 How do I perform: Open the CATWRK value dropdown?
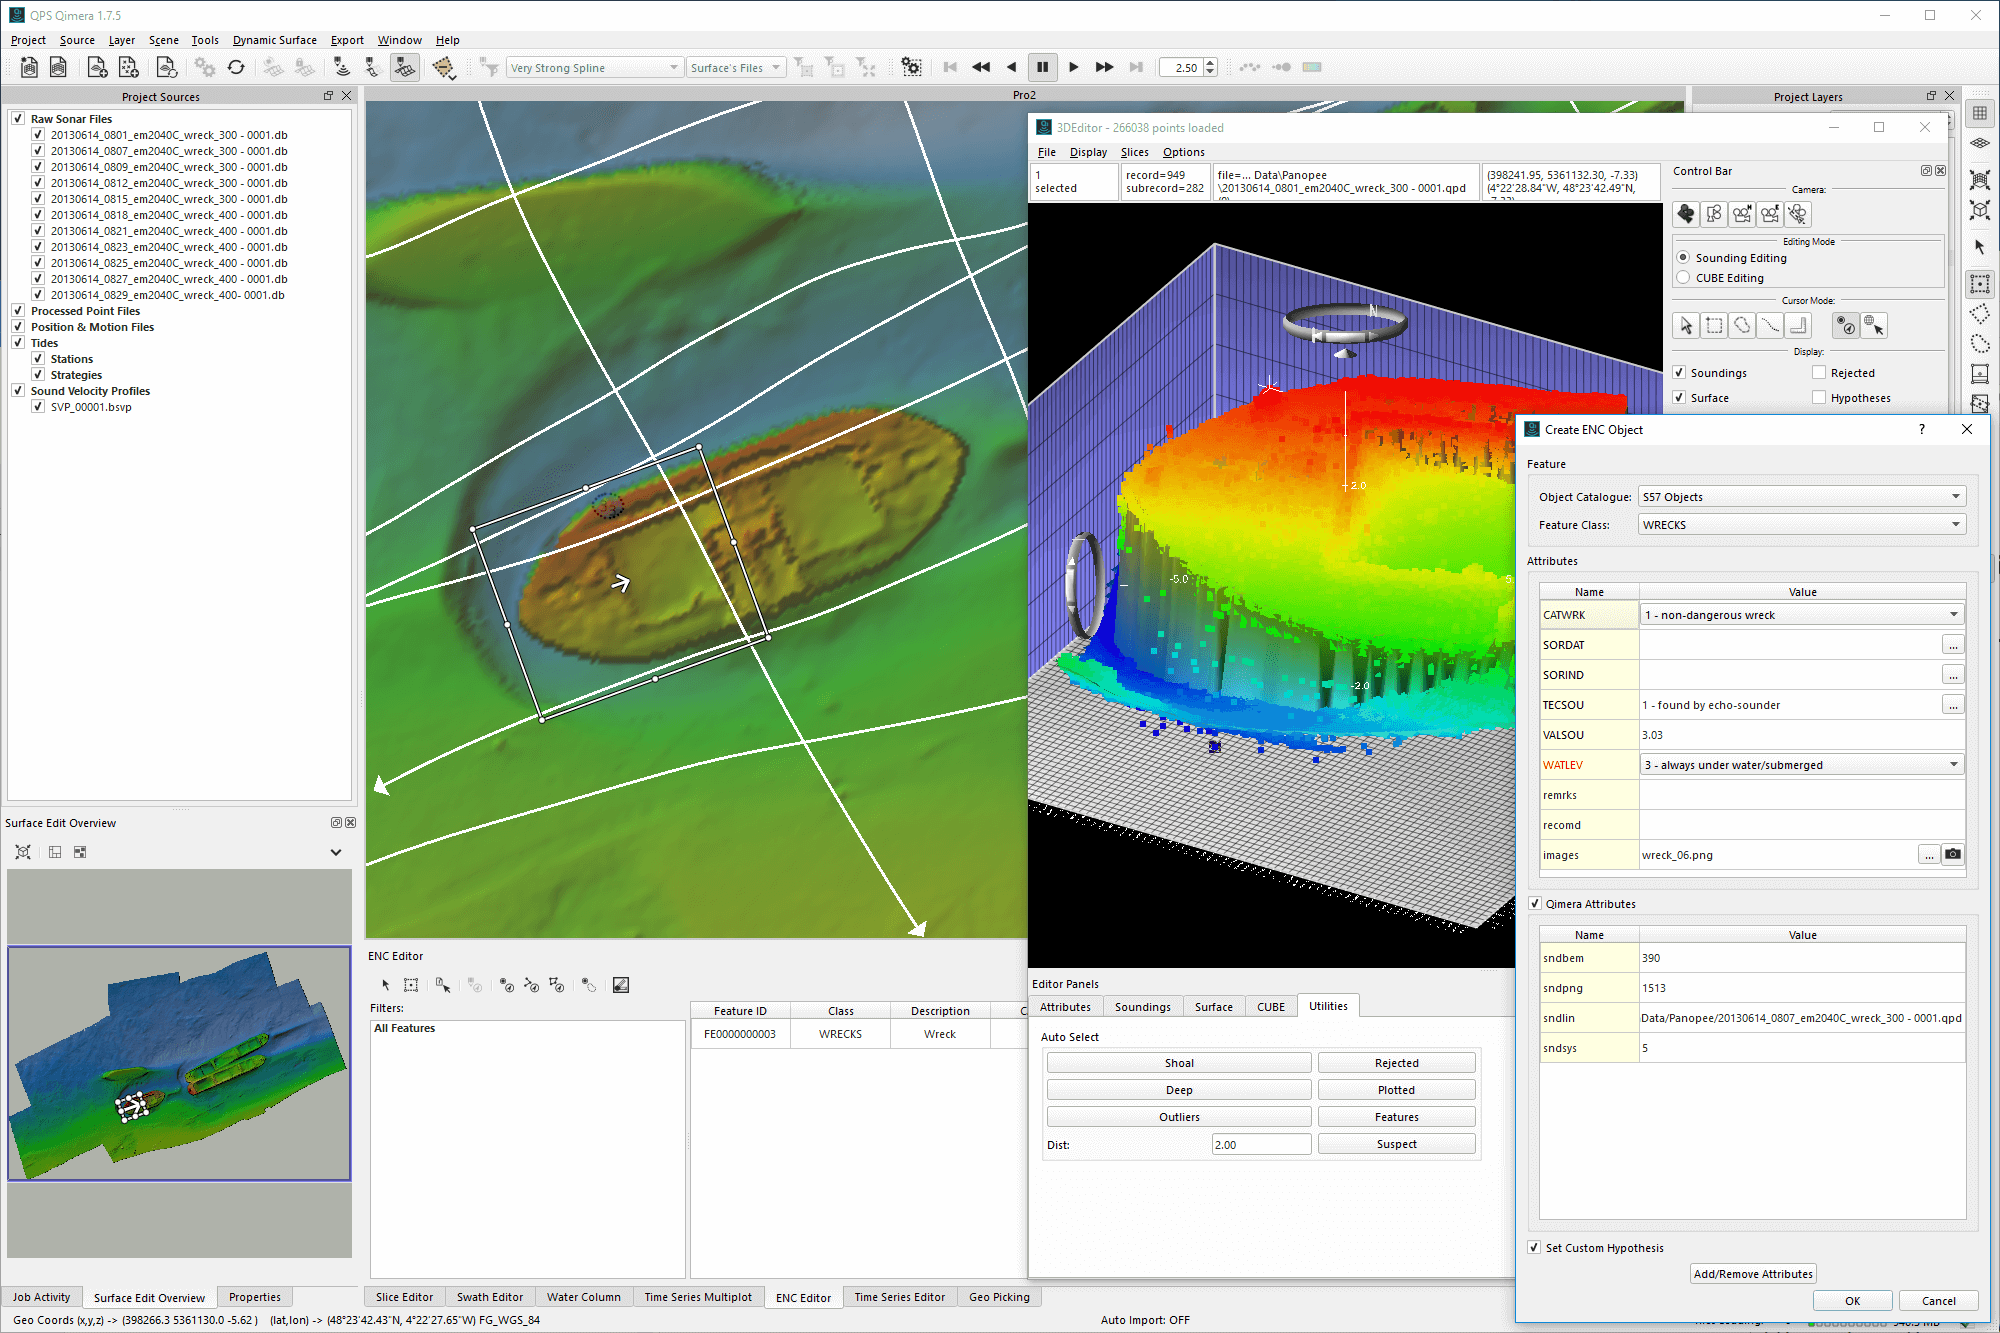[1802, 614]
